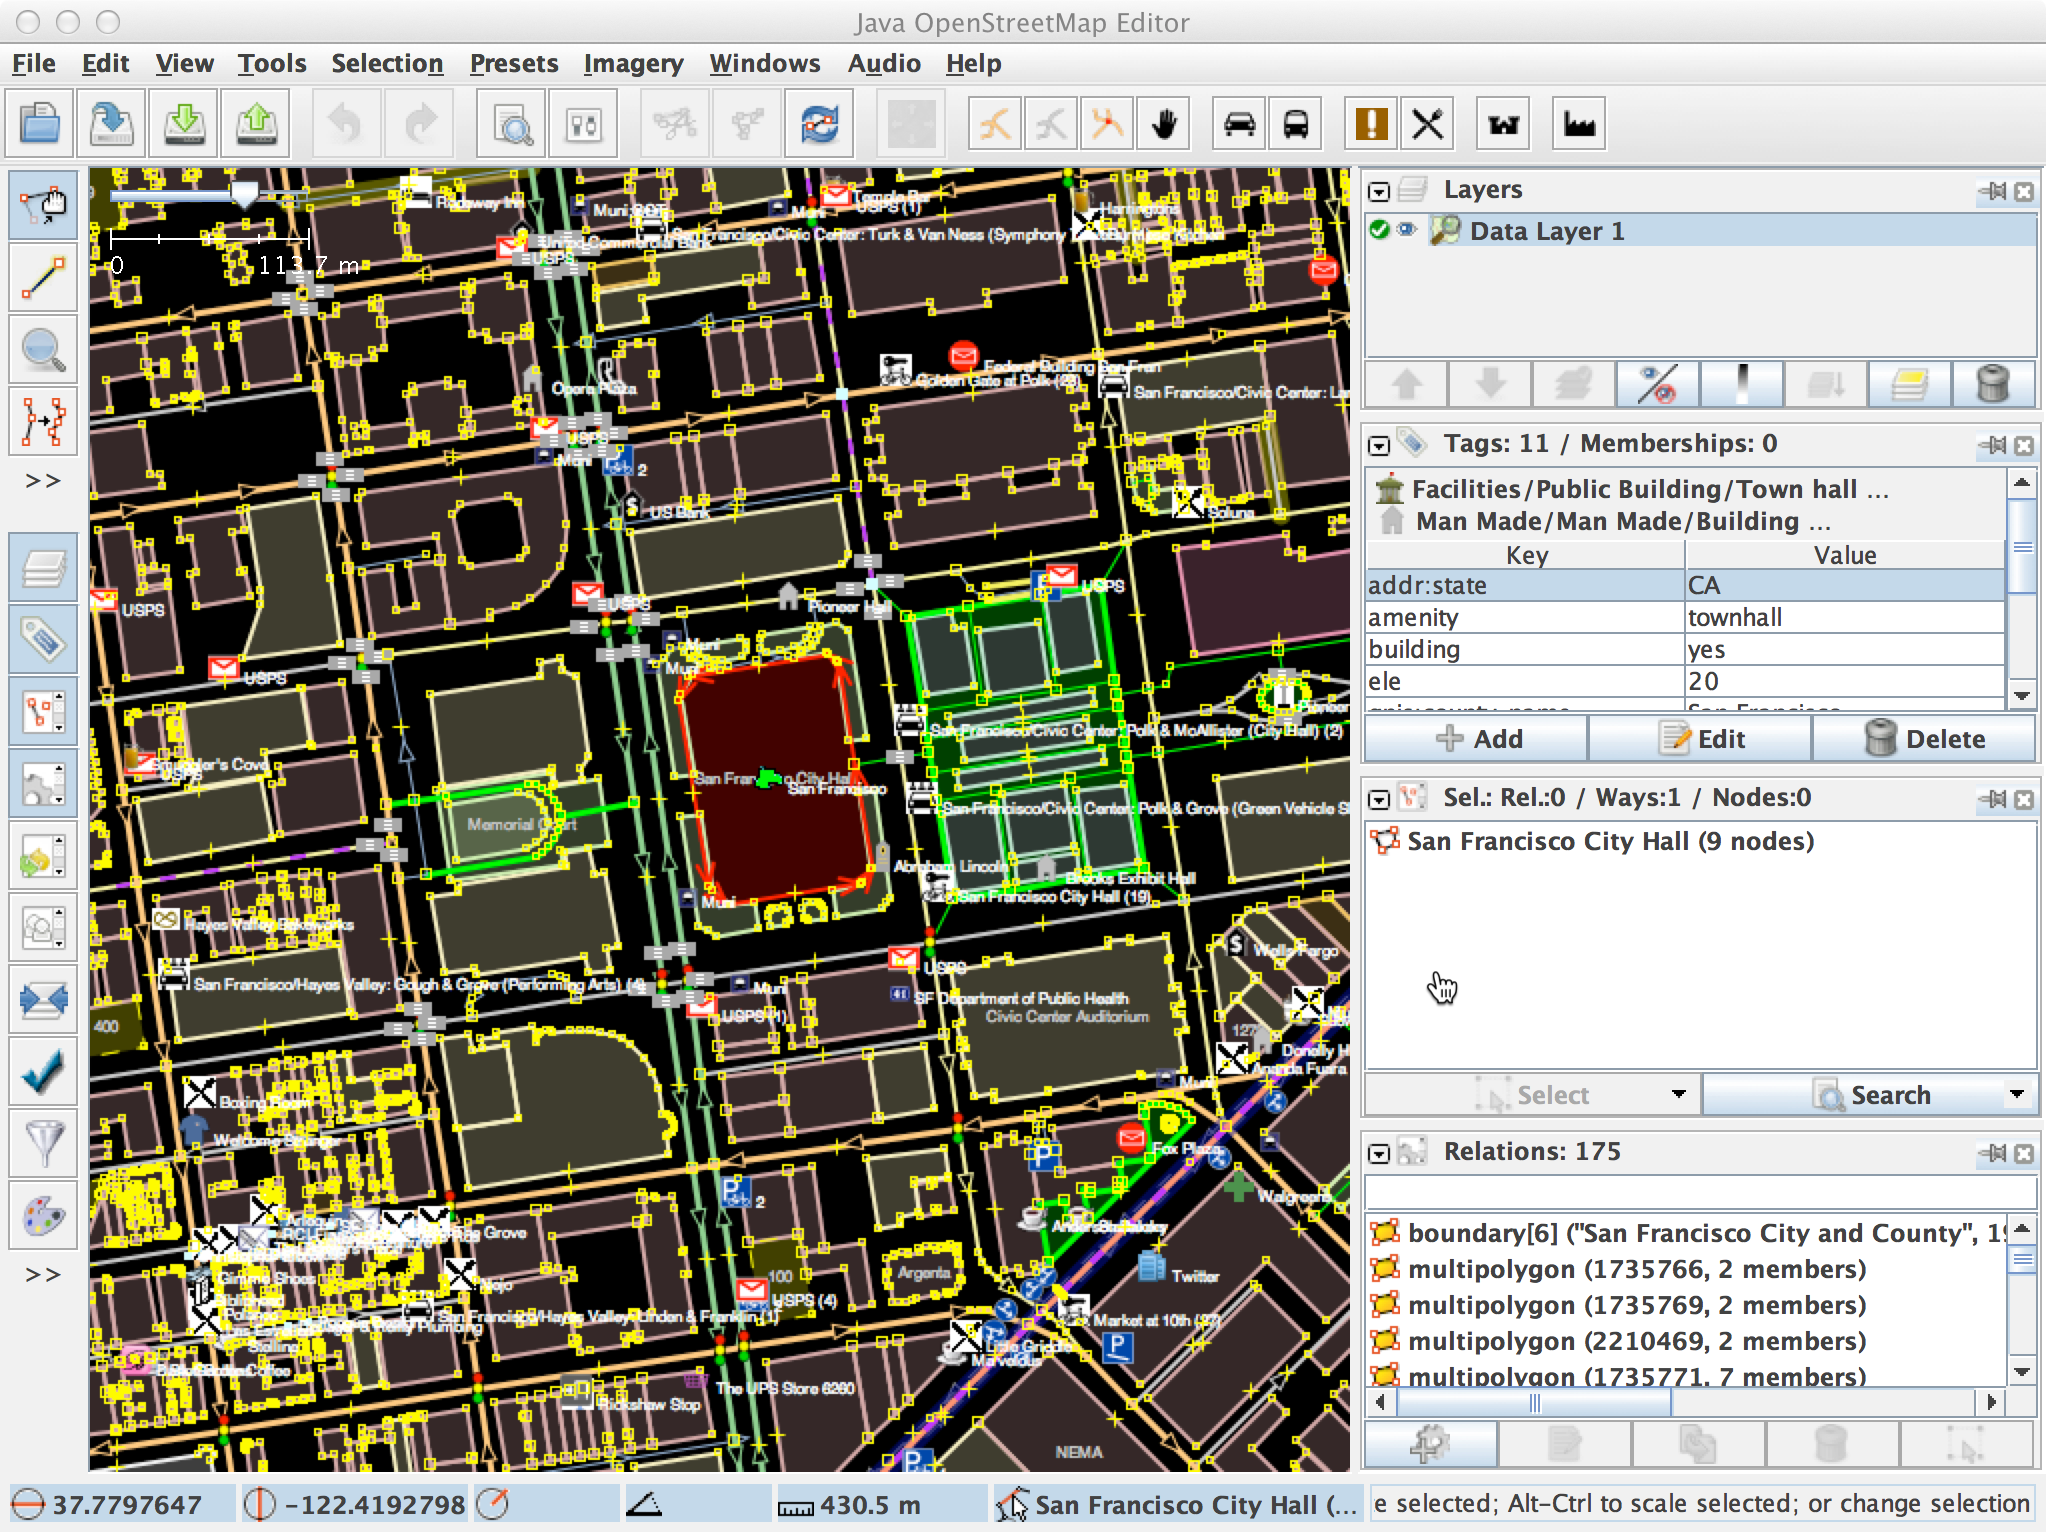Click the Add tag button
The width and height of the screenshot is (2046, 1532).
[x=1477, y=739]
